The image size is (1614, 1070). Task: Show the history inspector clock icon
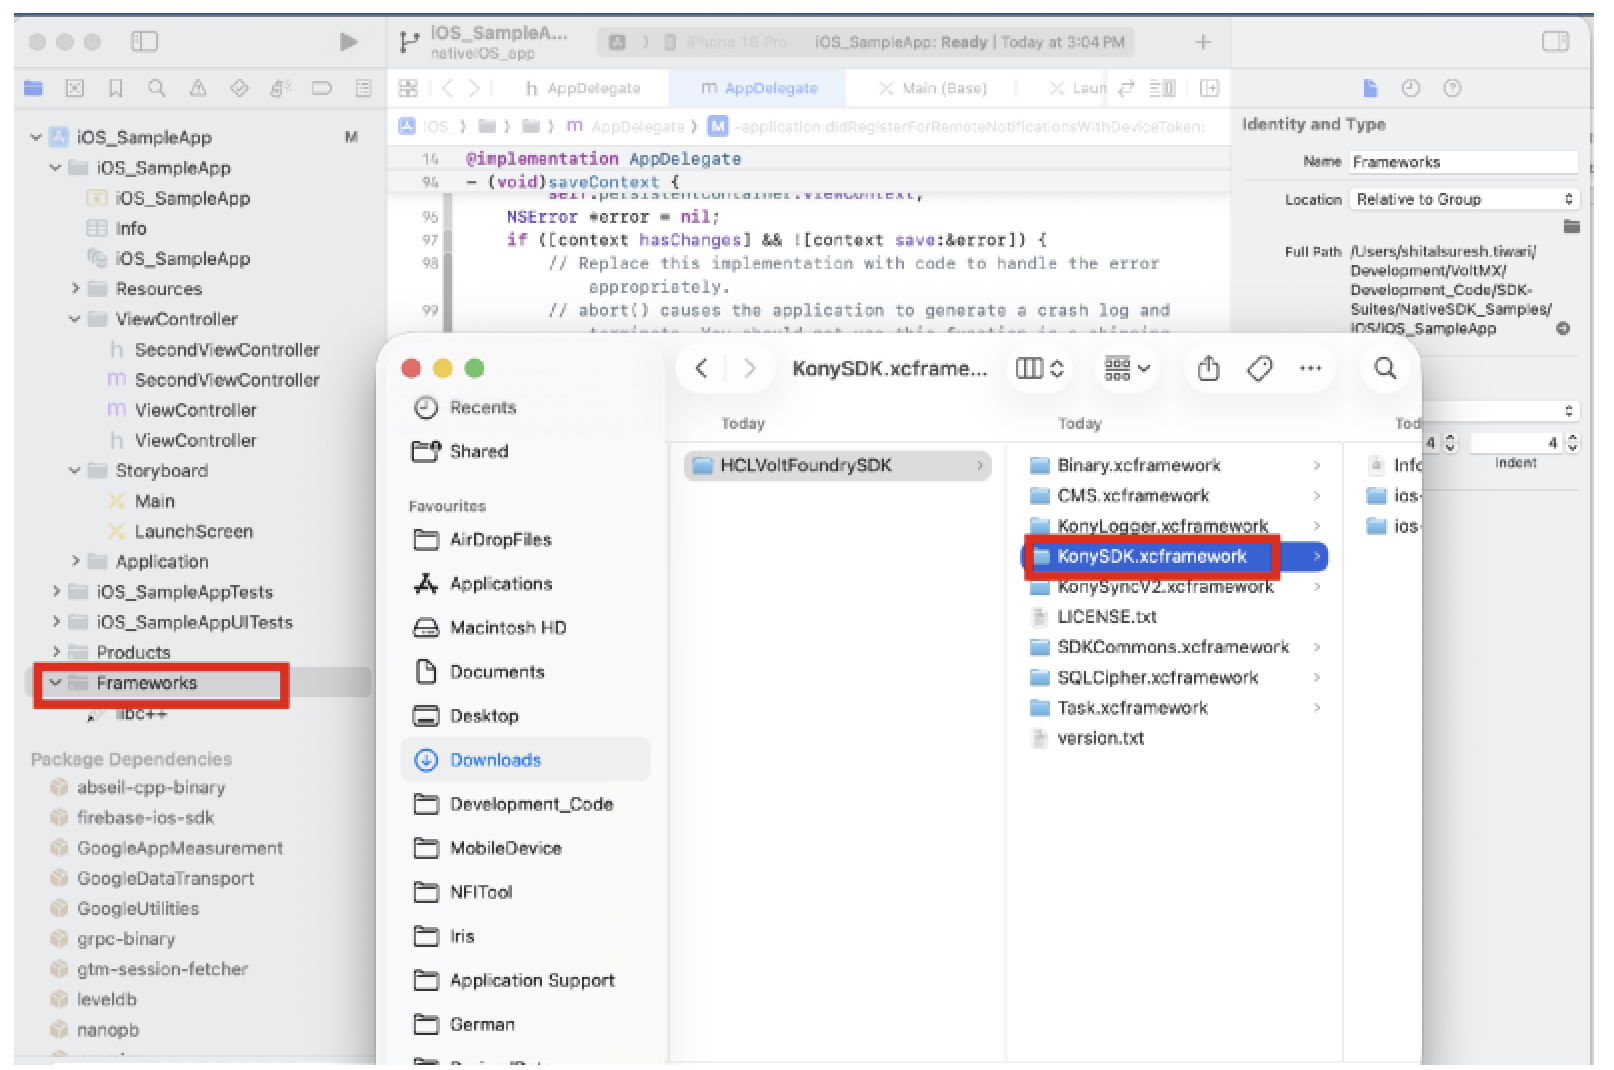pyautogui.click(x=1410, y=88)
